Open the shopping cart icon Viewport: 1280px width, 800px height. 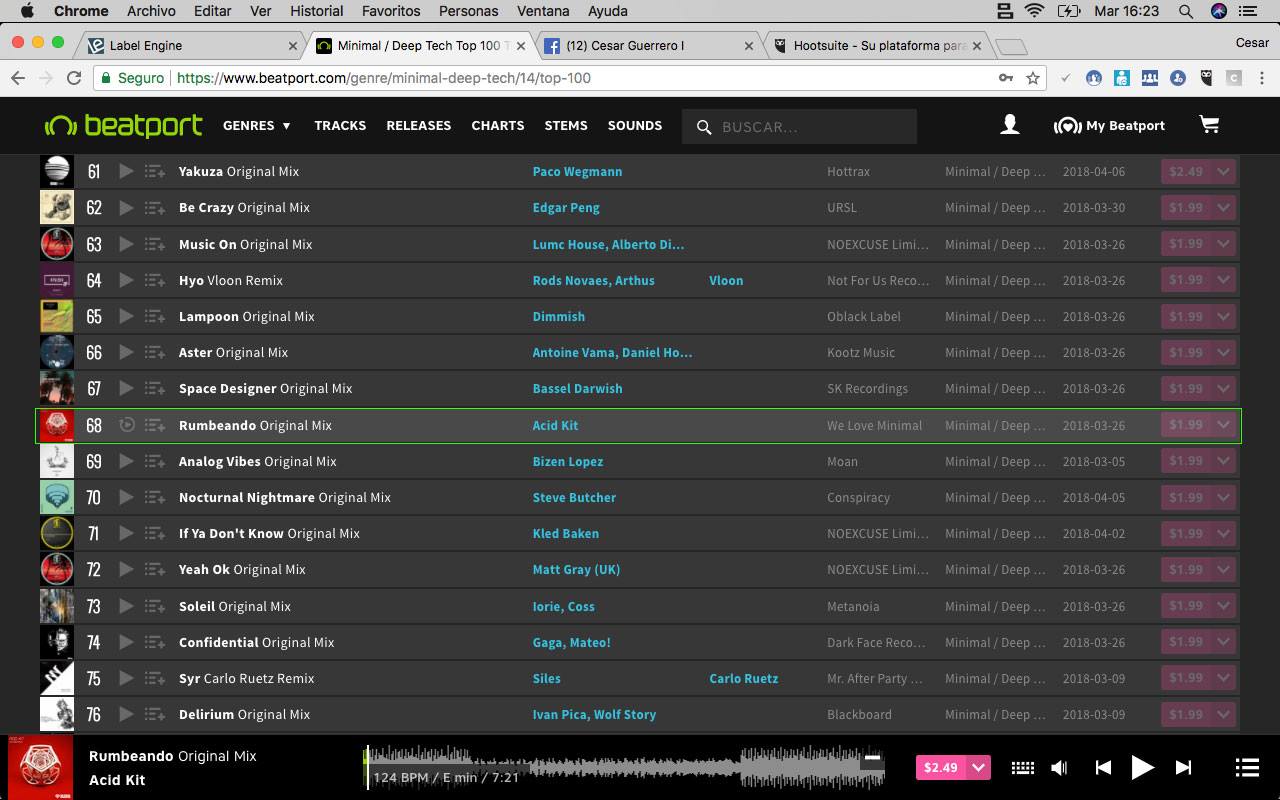[x=1209, y=125]
